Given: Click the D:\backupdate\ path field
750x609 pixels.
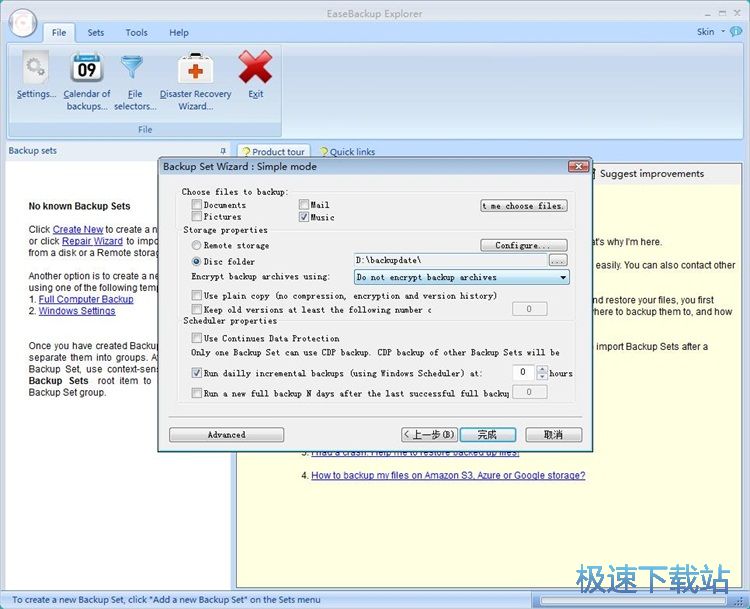Looking at the screenshot, I should (x=450, y=260).
